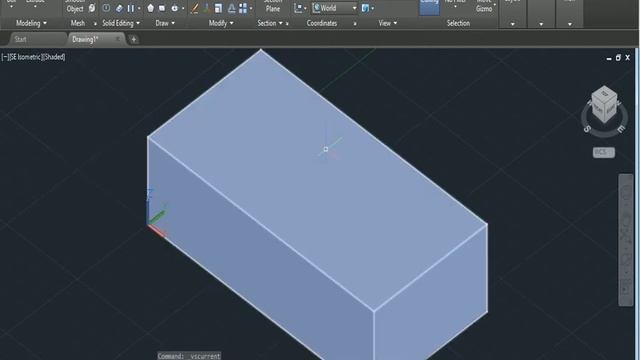
Task: Open dropdown beside the vertical bars icon
Action: 139,8
